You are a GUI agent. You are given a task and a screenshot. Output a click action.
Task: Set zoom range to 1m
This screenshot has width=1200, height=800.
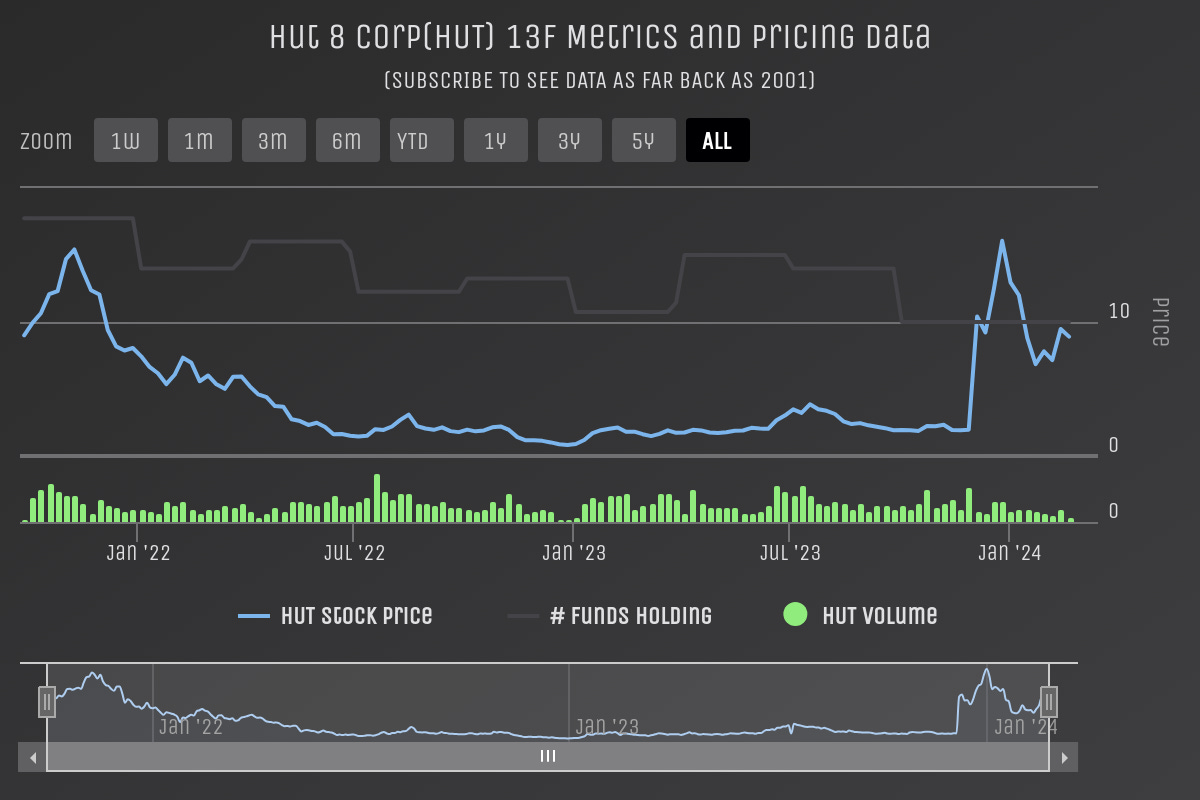[x=200, y=140]
